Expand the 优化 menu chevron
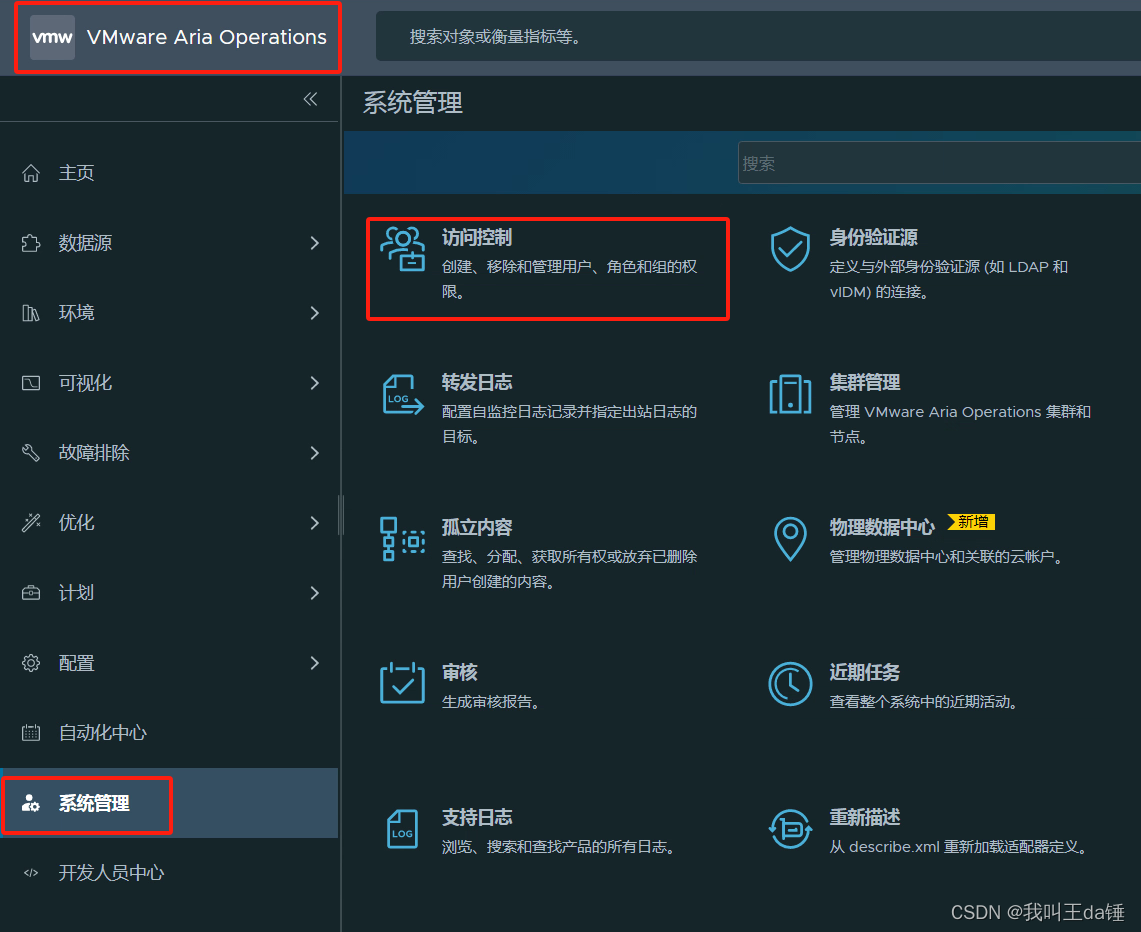This screenshot has height=932, width=1141. [x=314, y=522]
